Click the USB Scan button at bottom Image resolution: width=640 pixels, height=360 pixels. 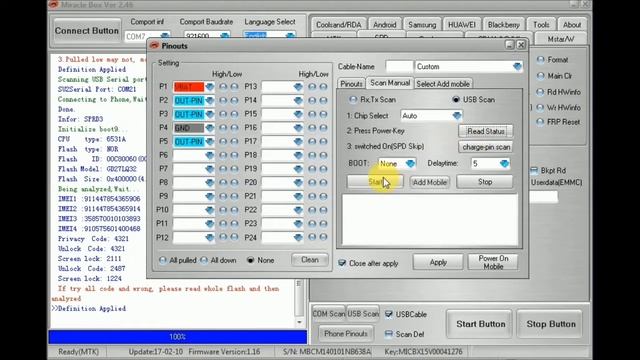tap(363, 314)
